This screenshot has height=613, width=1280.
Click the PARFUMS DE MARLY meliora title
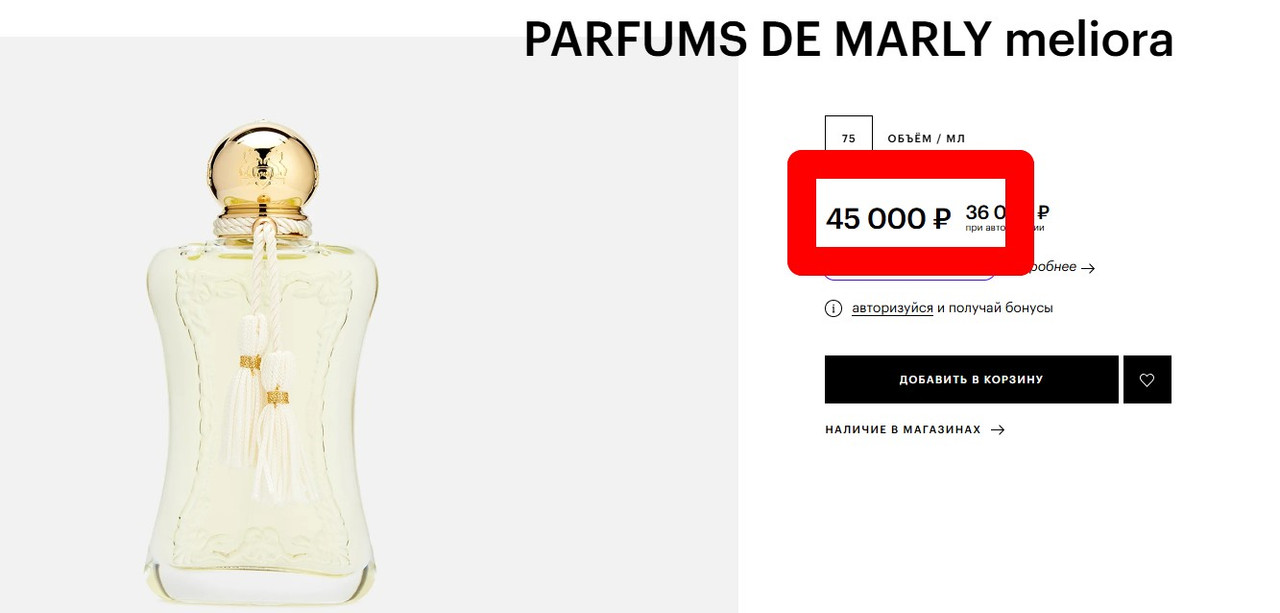tap(848, 39)
